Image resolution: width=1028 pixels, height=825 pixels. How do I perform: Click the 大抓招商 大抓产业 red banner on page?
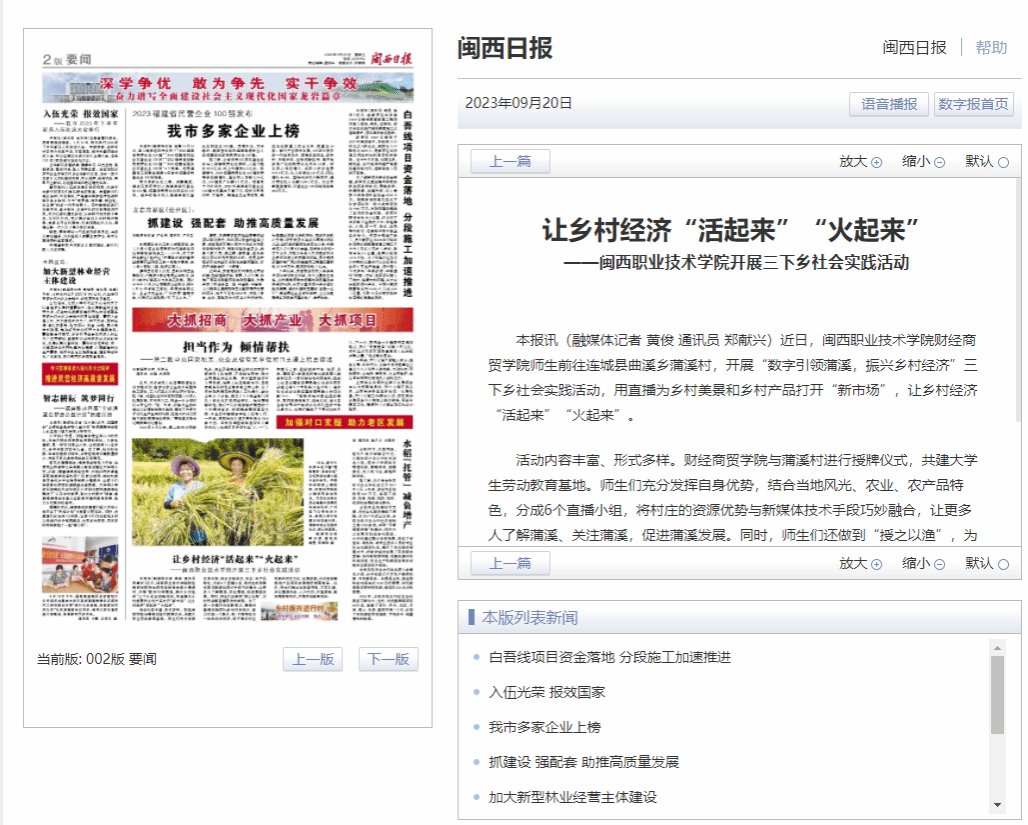pyautogui.click(x=272, y=320)
